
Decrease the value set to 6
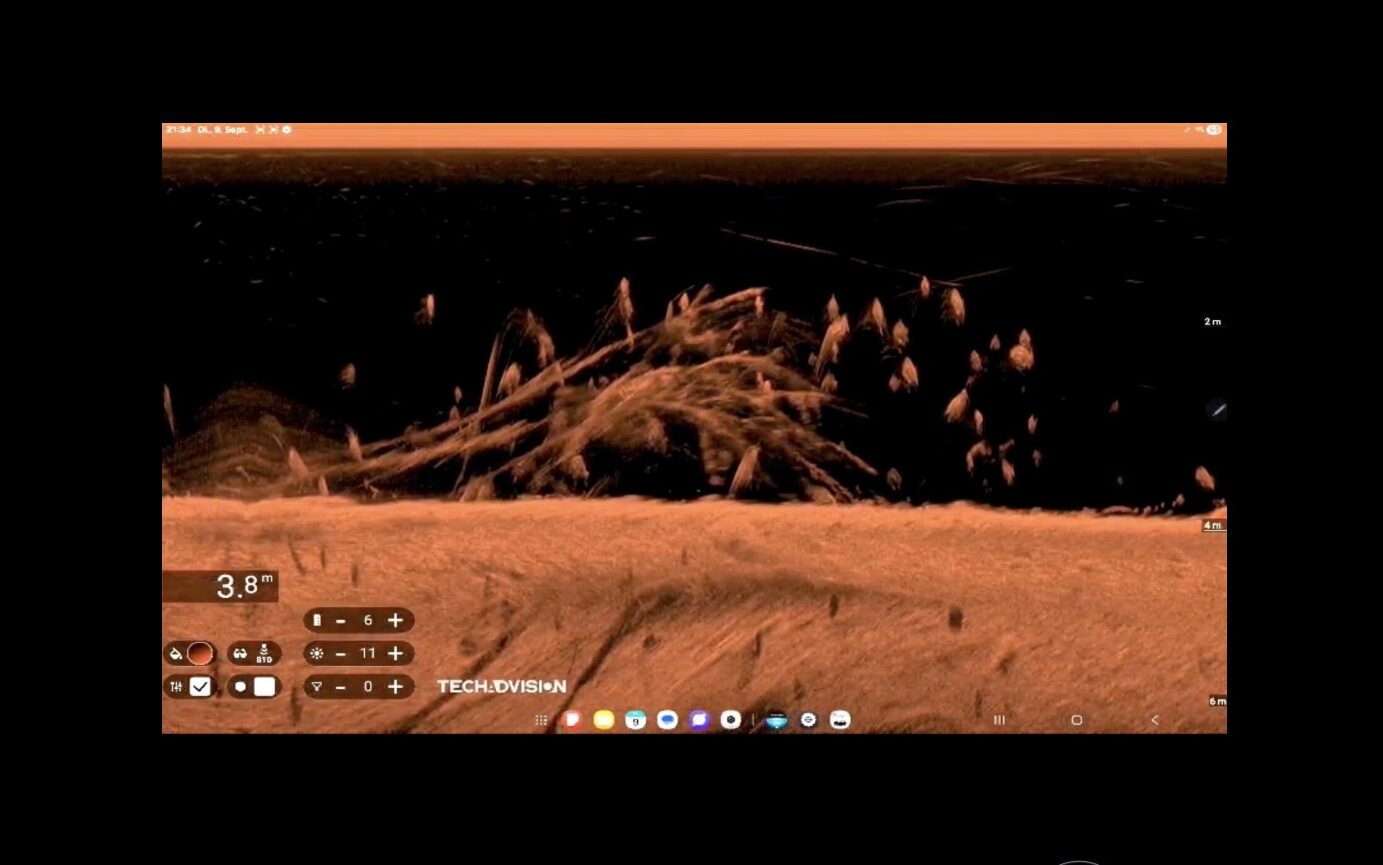(341, 621)
